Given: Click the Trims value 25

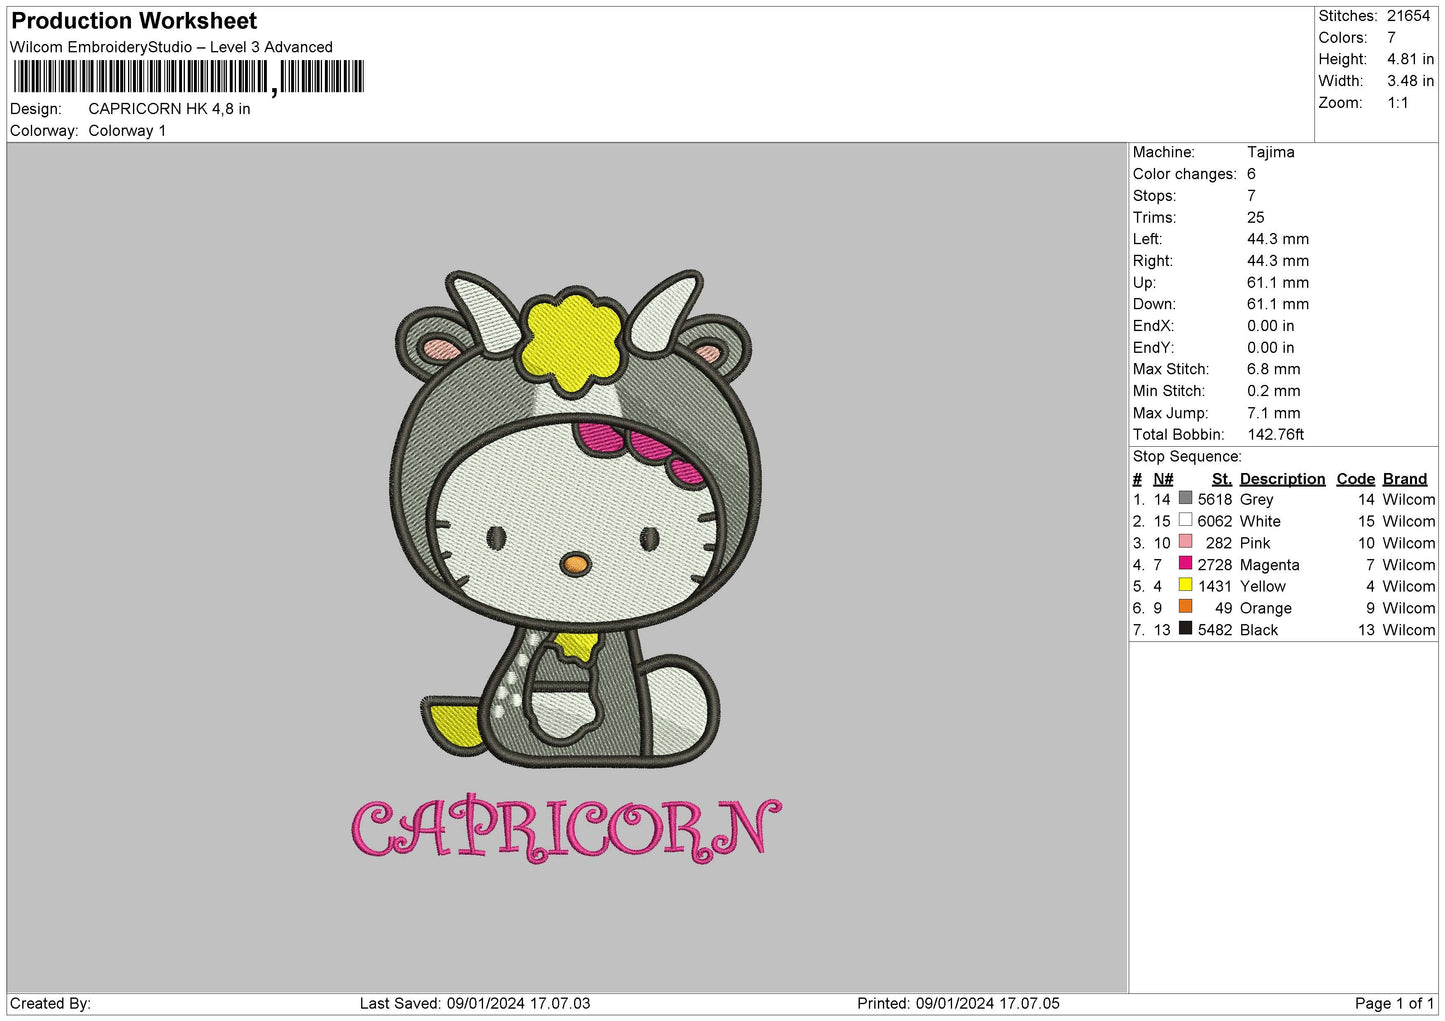Looking at the screenshot, I should click(1255, 218).
